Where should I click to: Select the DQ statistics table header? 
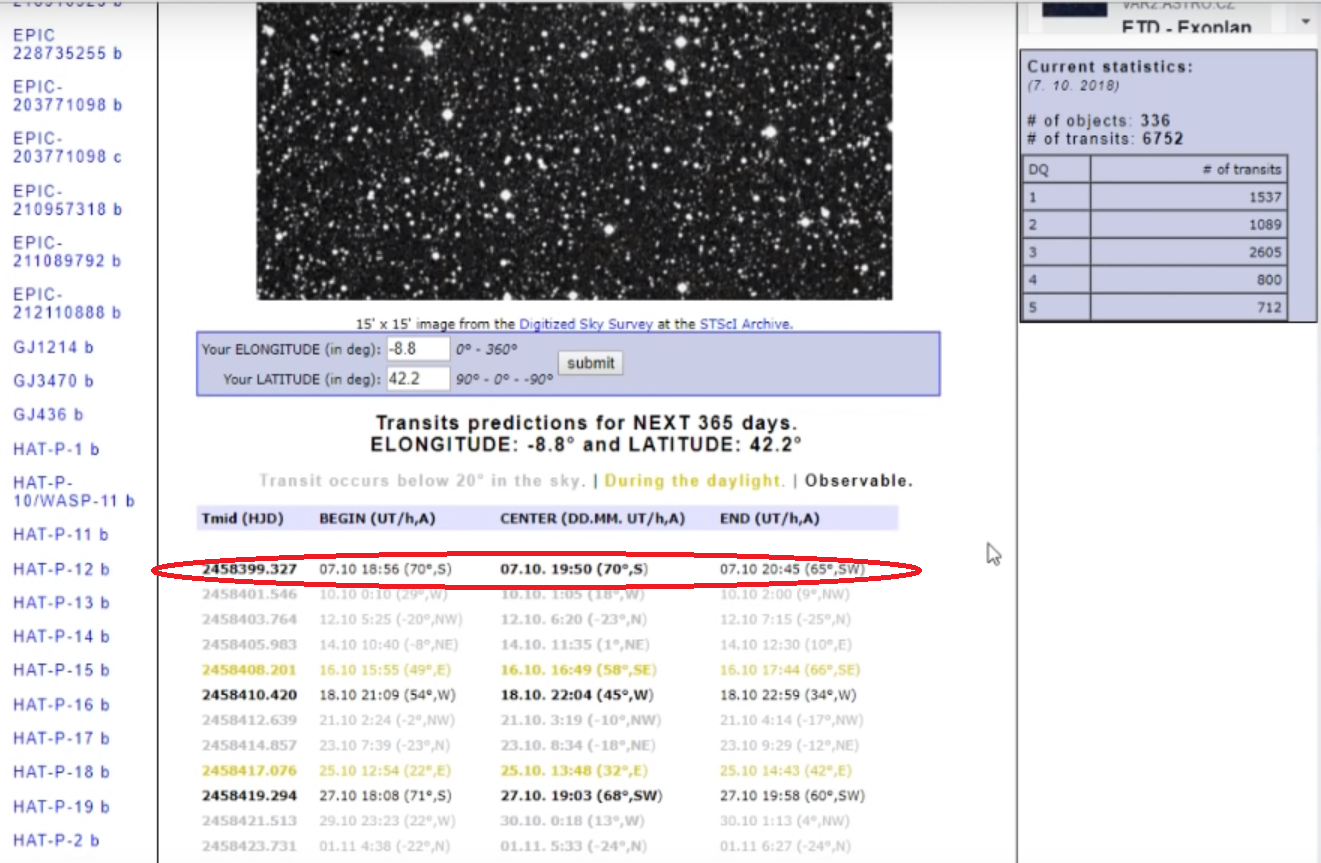(1037, 169)
